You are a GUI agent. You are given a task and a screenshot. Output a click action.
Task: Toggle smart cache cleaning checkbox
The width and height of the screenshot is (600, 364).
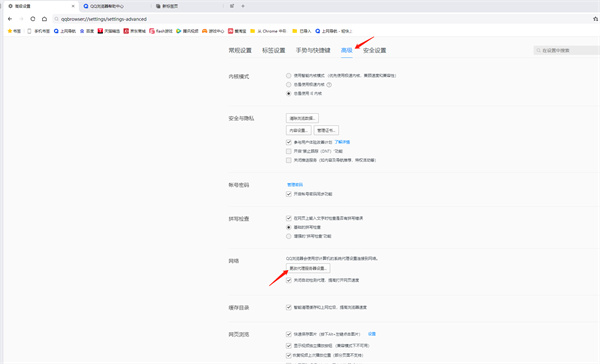coord(289,307)
